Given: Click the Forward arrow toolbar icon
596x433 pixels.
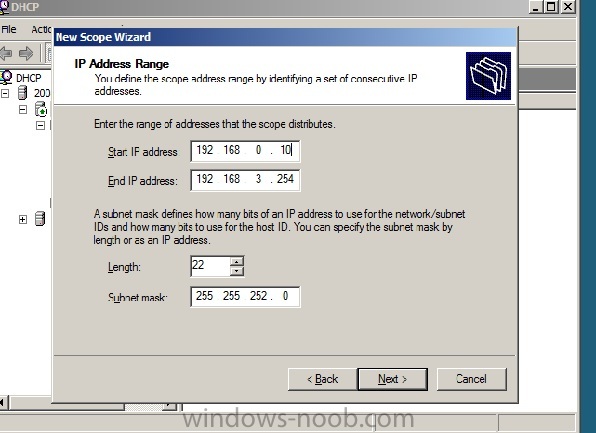Looking at the screenshot, I should 26,53.
